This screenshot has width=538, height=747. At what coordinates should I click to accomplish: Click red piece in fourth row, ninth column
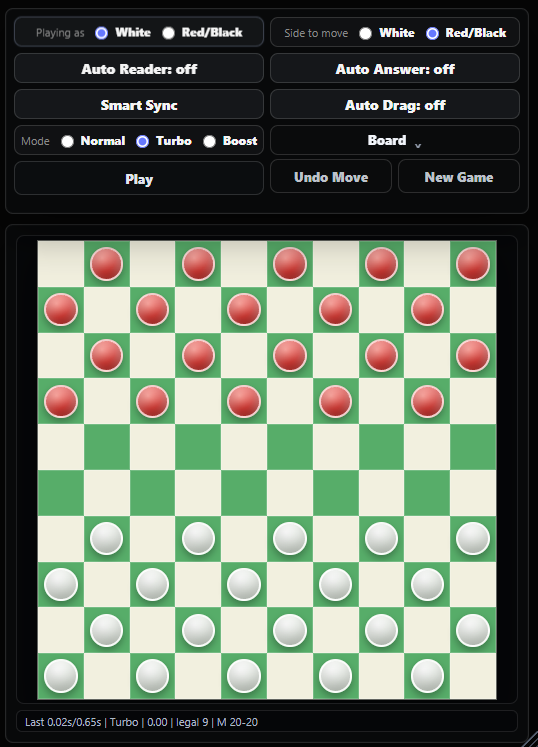pyautogui.click(x=427, y=401)
